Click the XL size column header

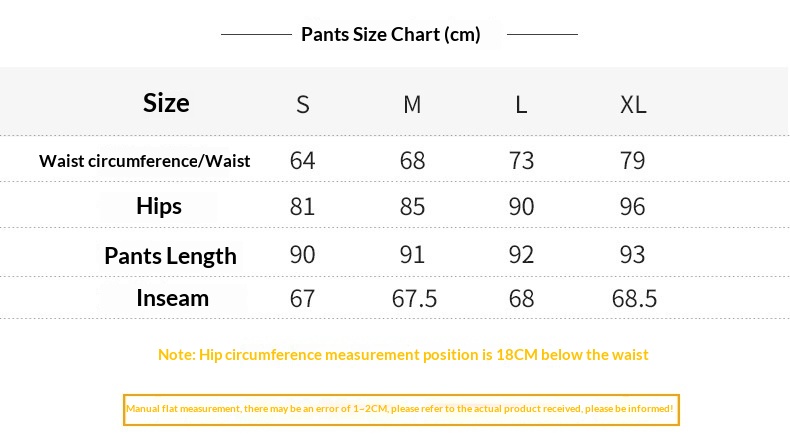pyautogui.click(x=633, y=105)
